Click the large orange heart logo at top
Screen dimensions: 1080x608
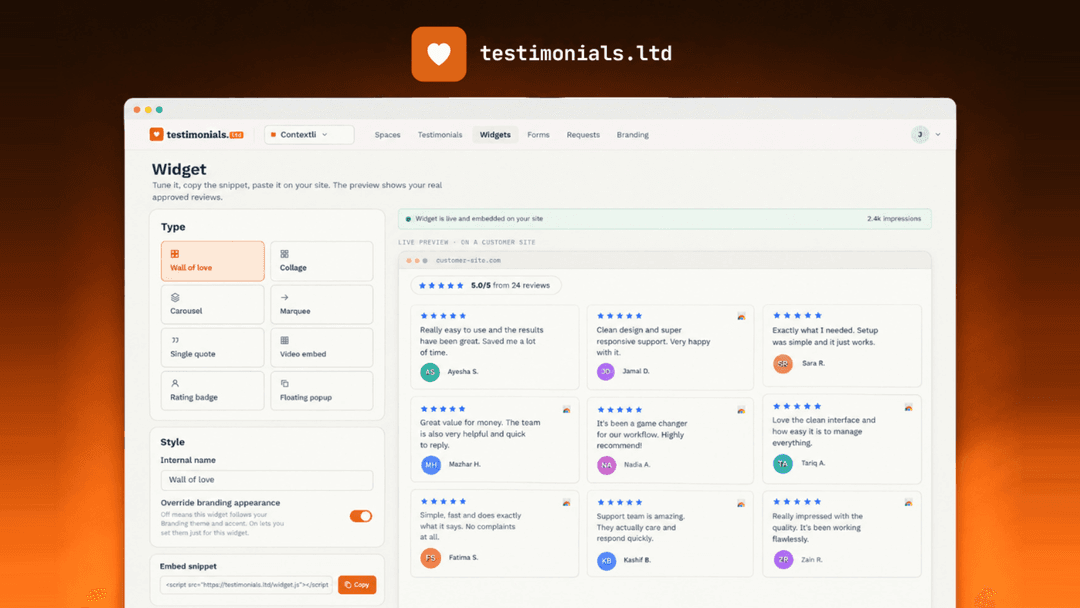(x=439, y=54)
